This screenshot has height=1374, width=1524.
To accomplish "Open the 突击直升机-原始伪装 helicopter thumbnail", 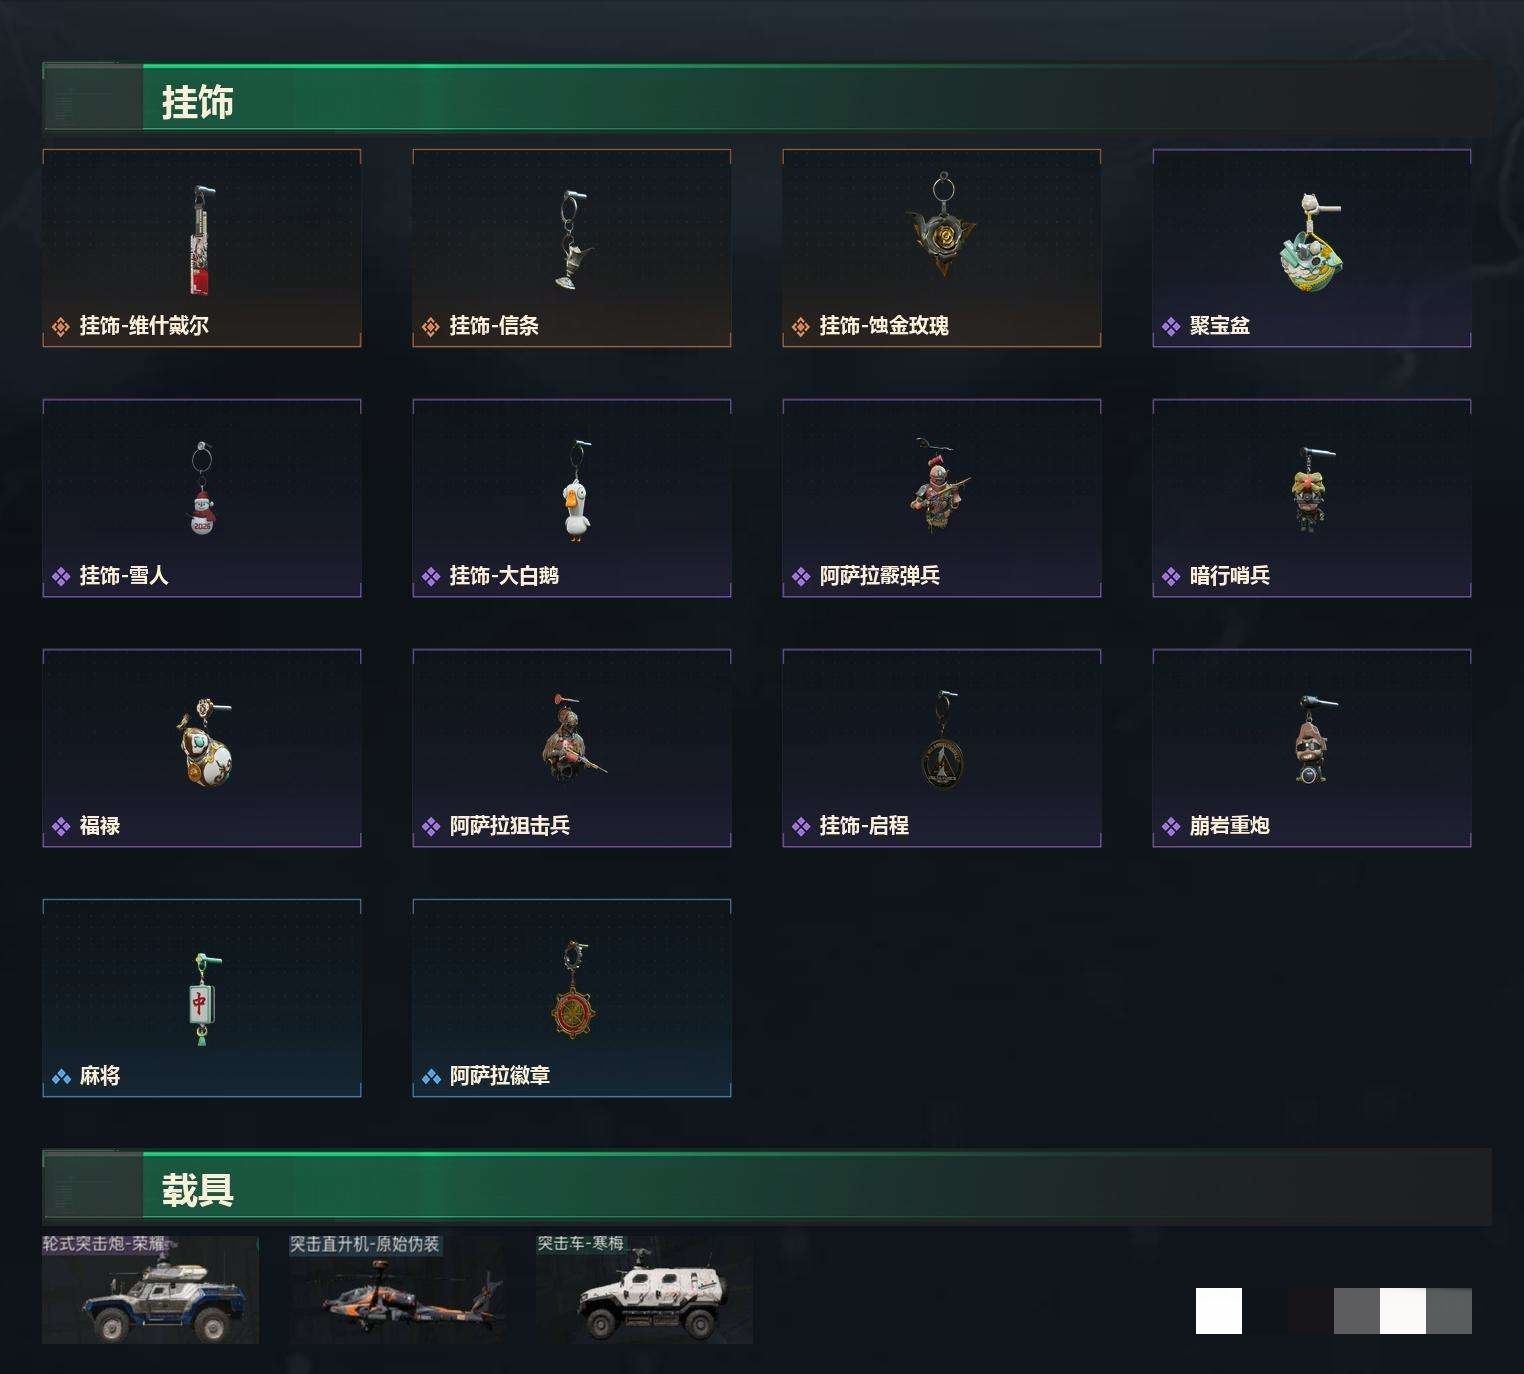I will (x=397, y=1289).
